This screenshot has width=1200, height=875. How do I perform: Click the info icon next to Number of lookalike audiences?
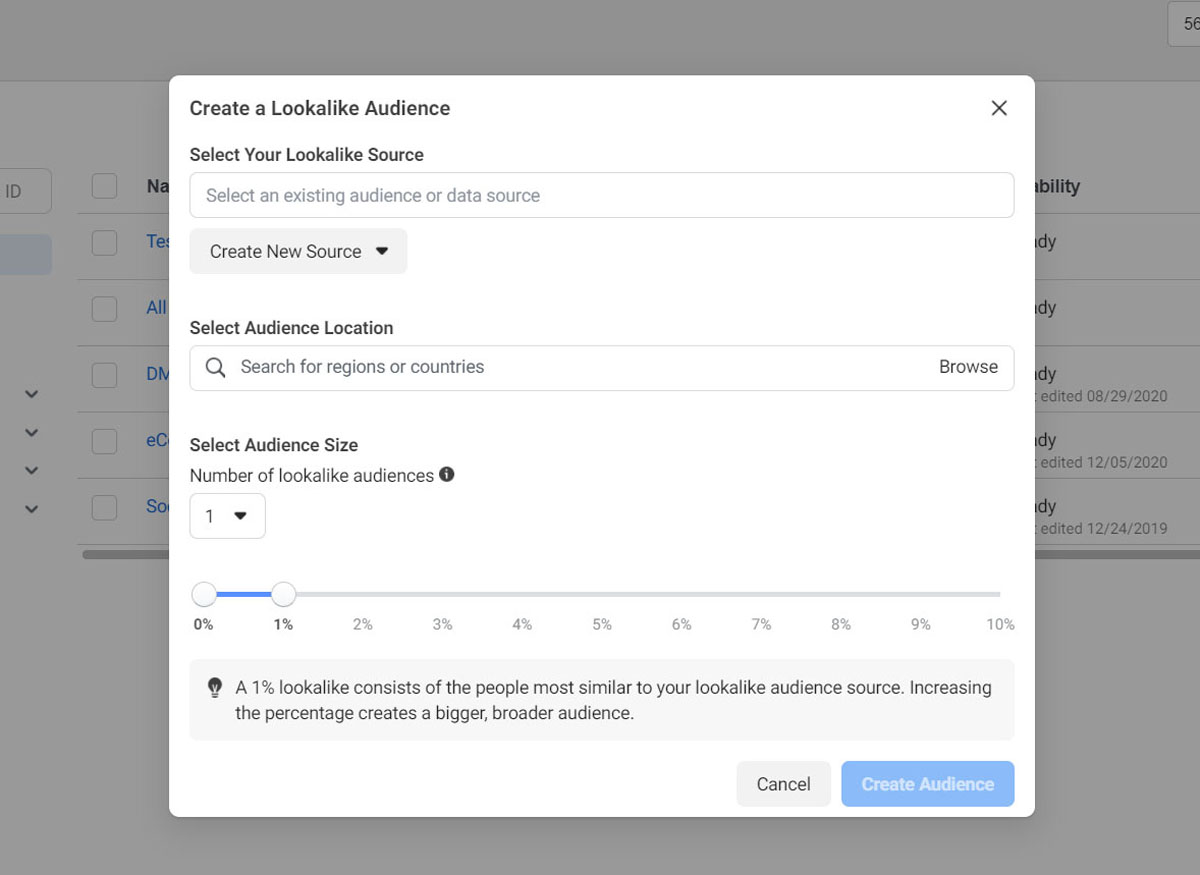[447, 475]
